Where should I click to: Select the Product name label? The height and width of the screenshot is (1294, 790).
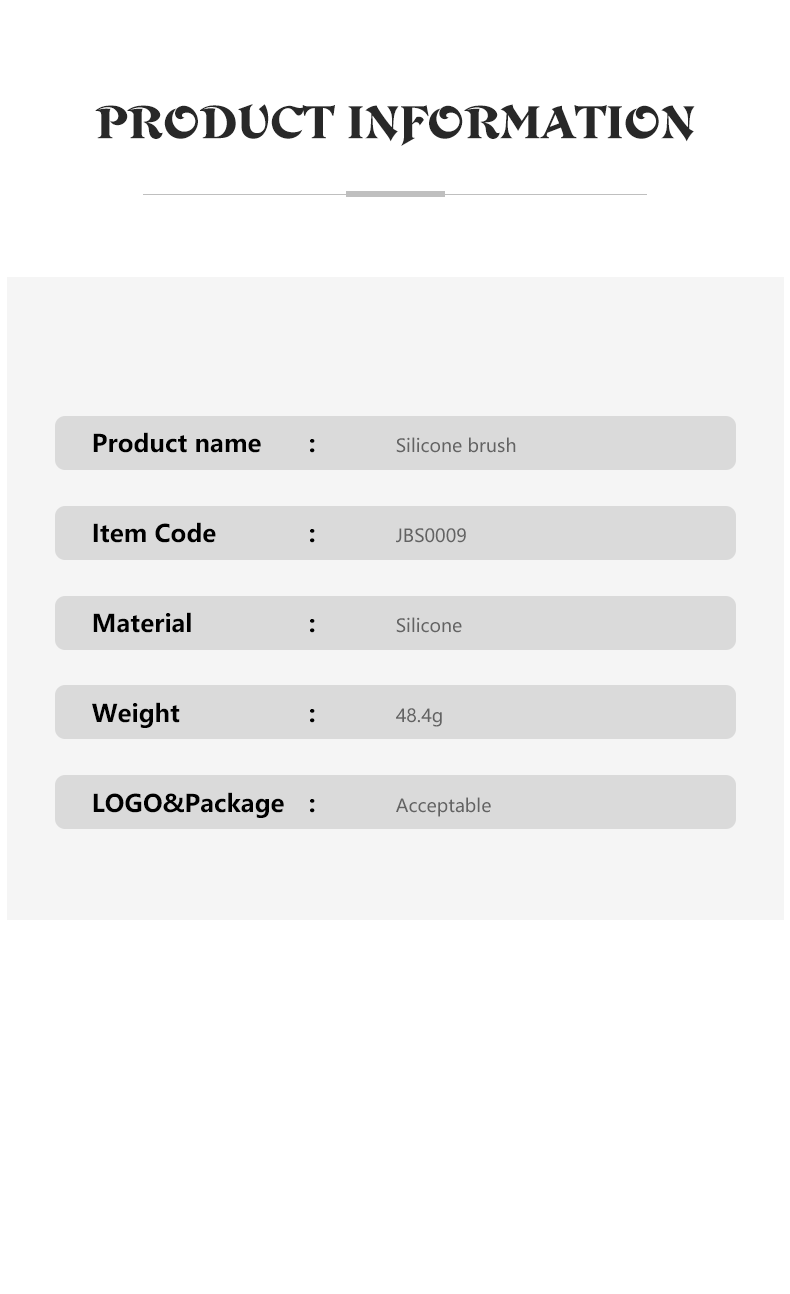point(176,443)
